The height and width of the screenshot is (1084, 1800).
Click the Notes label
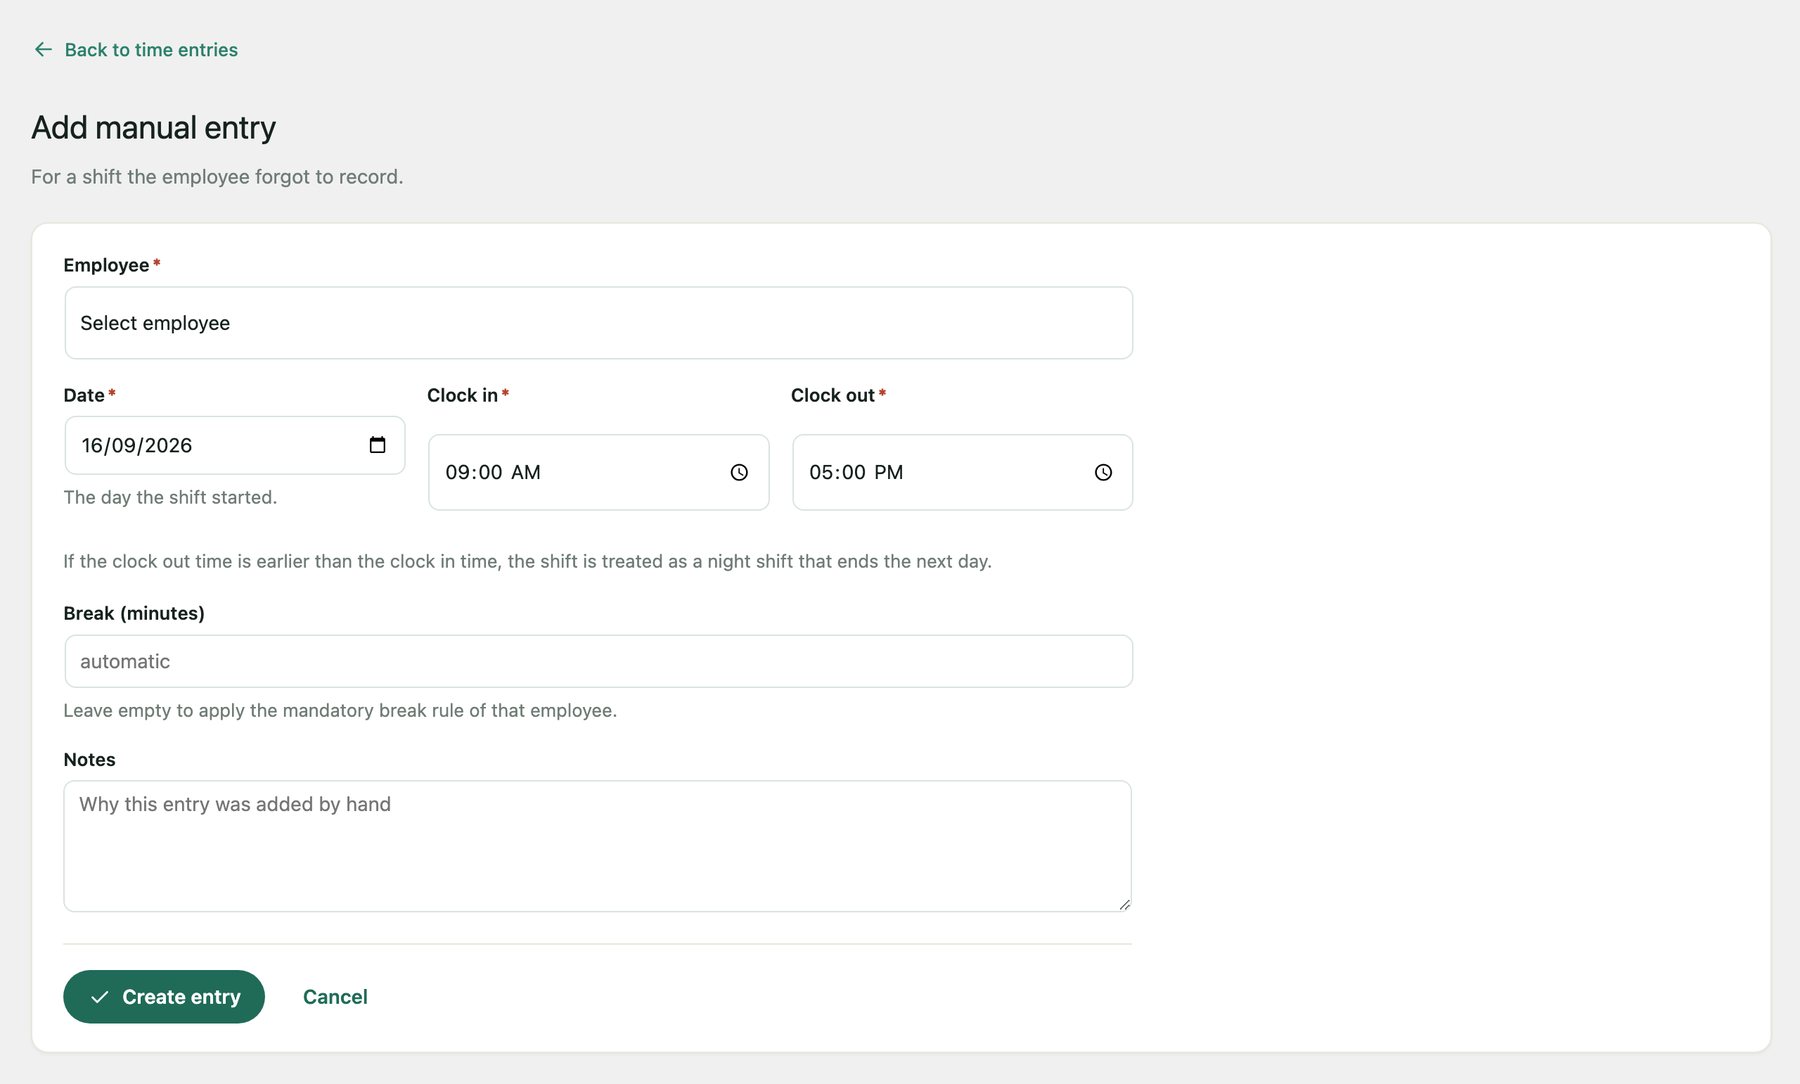click(89, 759)
